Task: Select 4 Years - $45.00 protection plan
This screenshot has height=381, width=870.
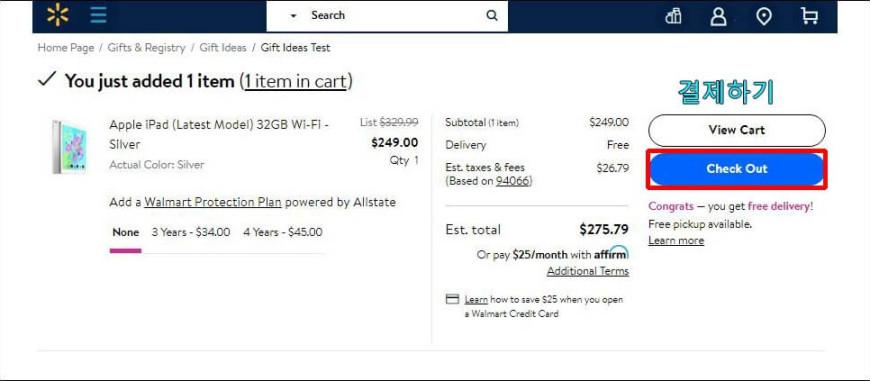Action: click(x=282, y=232)
